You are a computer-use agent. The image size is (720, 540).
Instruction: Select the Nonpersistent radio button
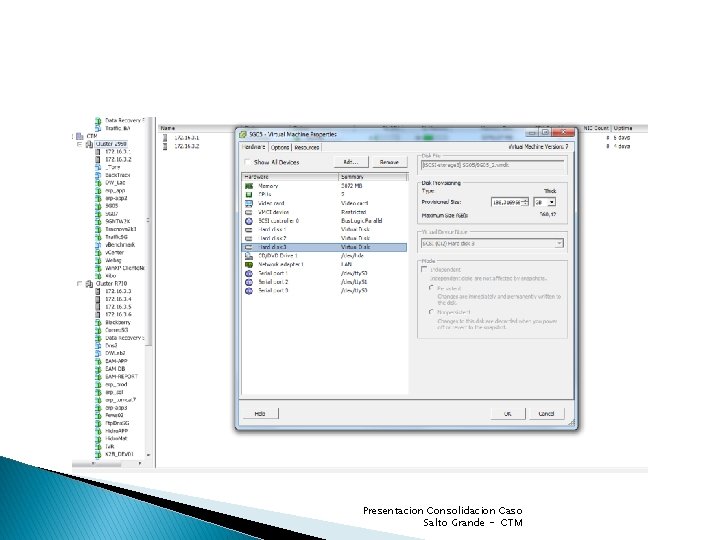tap(431, 312)
